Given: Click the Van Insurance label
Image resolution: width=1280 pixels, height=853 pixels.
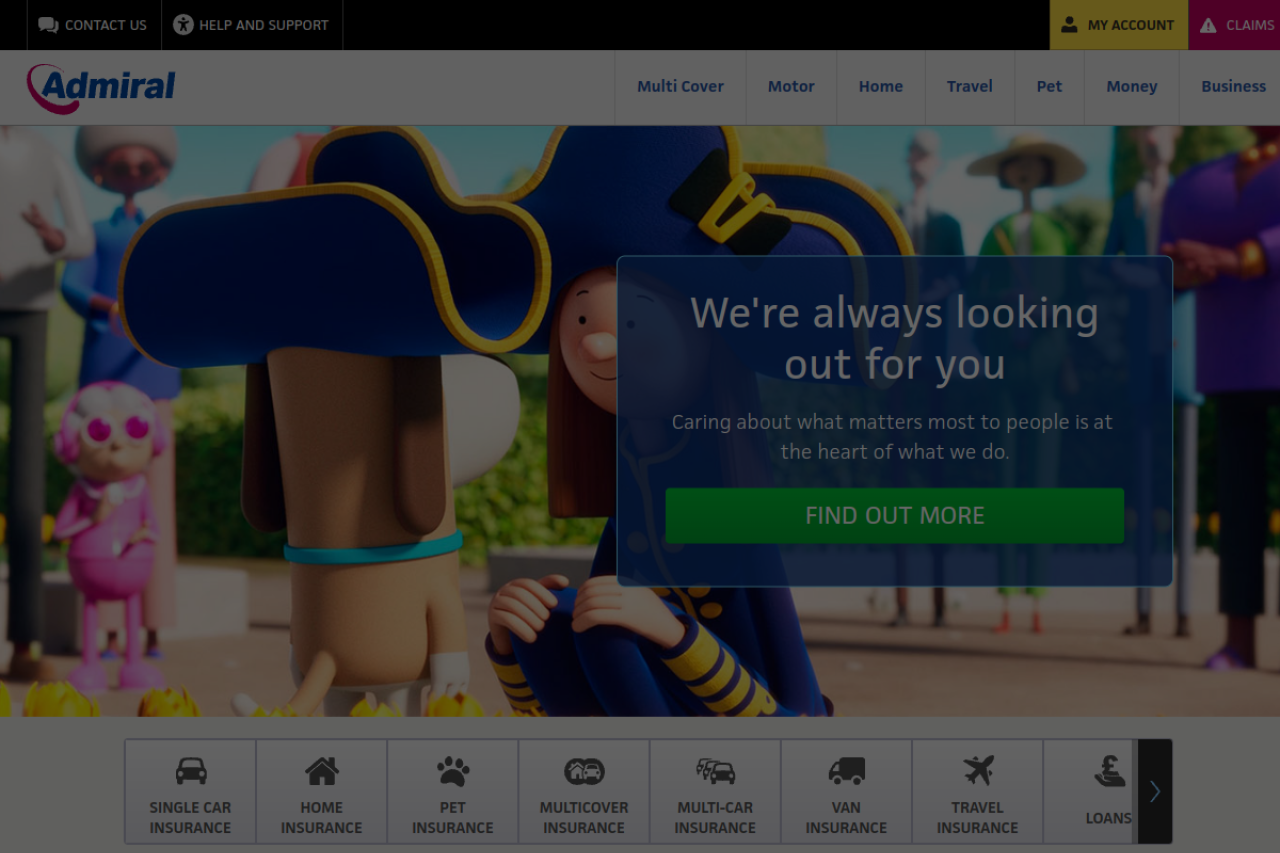Looking at the screenshot, I should pyautogui.click(x=846, y=817).
